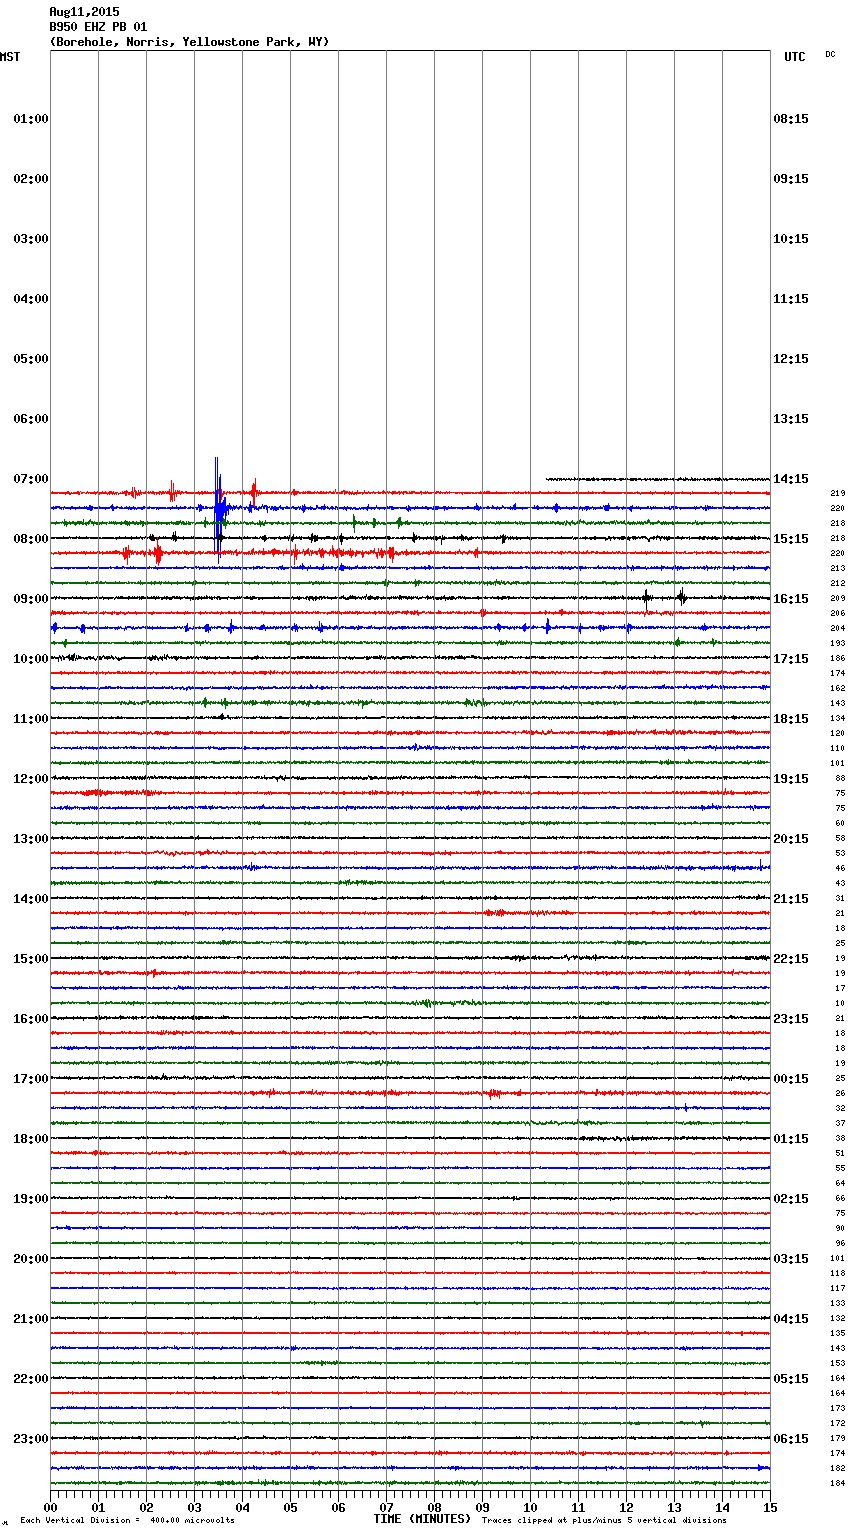850x1534 pixels.
Task: Select the "04:00" MST time label
Action: [31, 299]
